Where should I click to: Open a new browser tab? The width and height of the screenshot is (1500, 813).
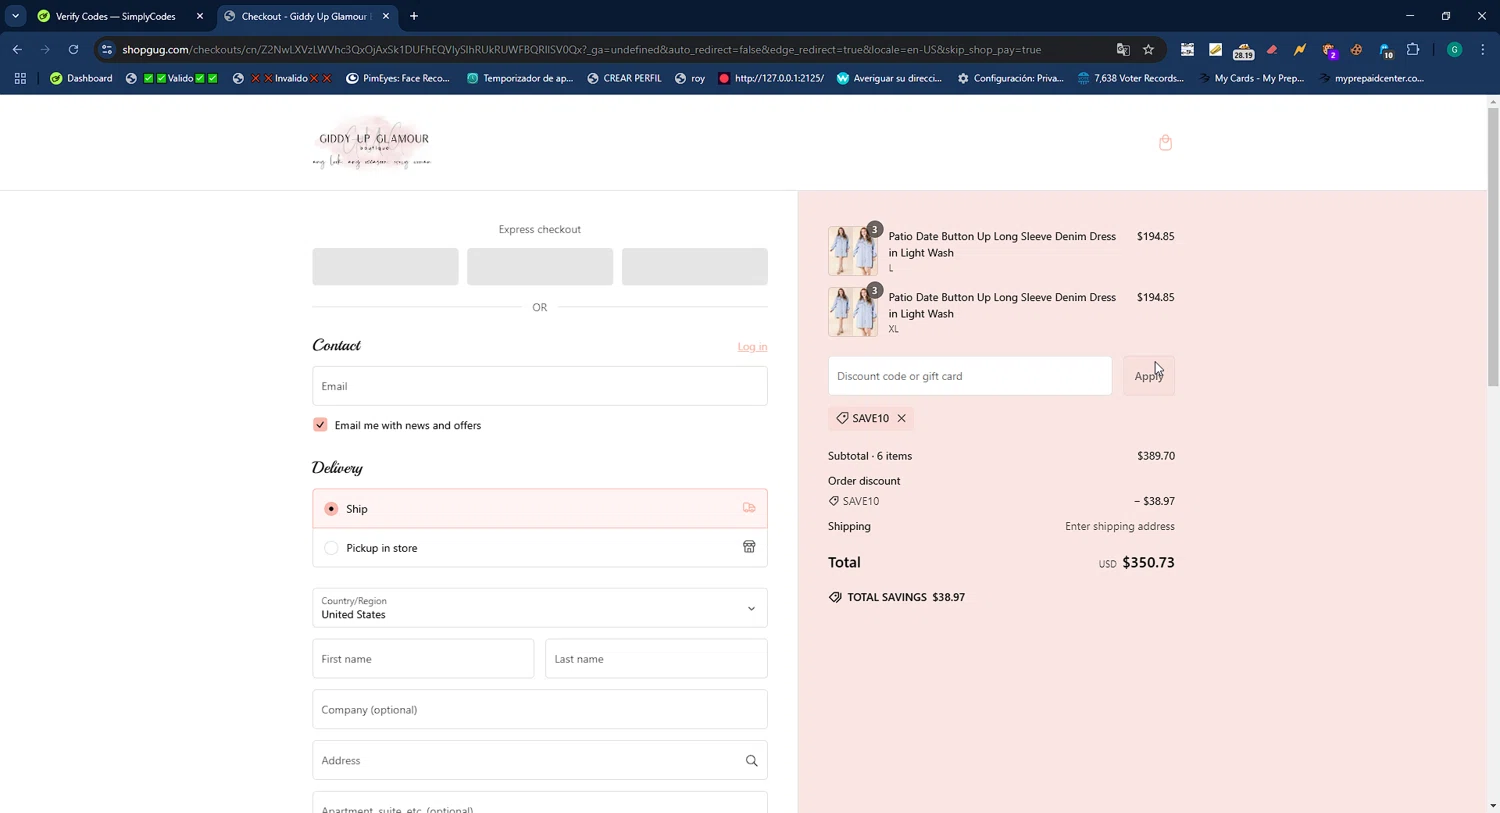coord(414,16)
